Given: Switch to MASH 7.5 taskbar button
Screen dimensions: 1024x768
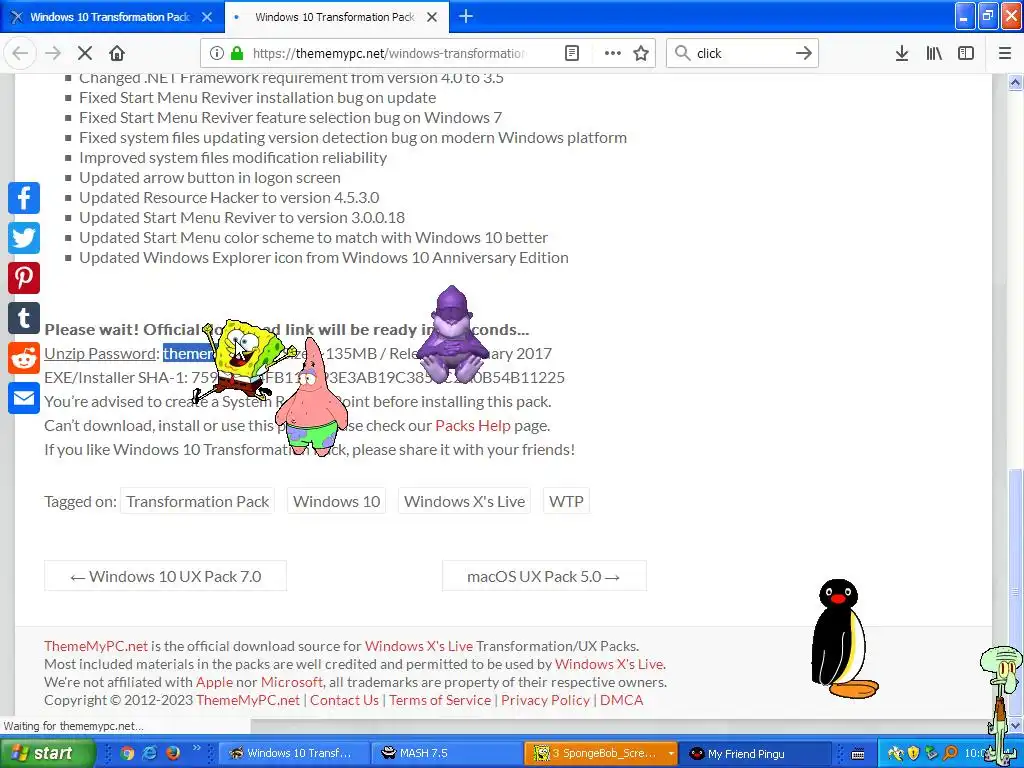Looking at the screenshot, I should [x=446, y=753].
